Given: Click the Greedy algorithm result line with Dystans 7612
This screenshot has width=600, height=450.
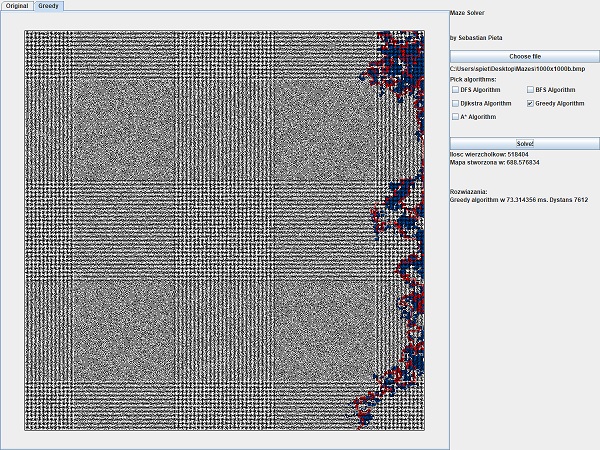Looking at the screenshot, I should [x=519, y=200].
